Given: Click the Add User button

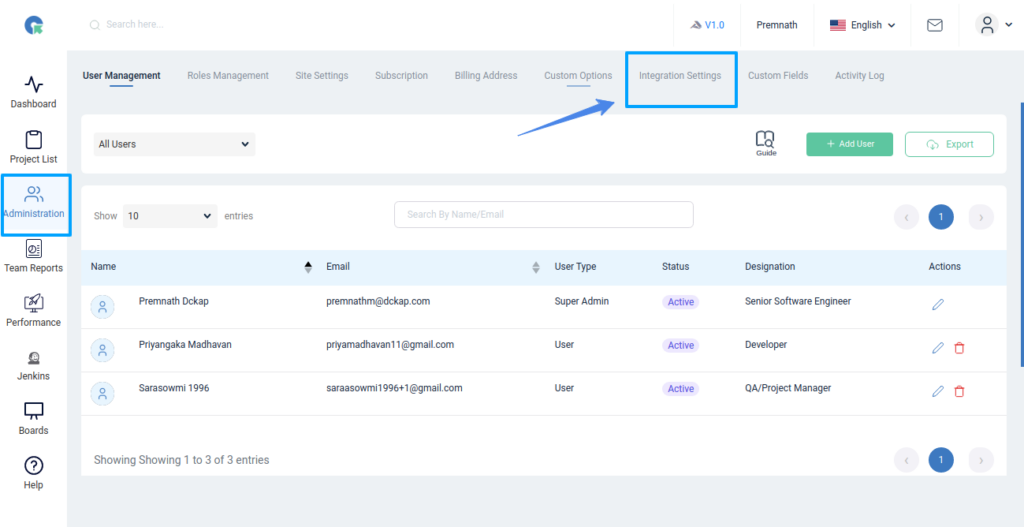Looking at the screenshot, I should pyautogui.click(x=849, y=144).
